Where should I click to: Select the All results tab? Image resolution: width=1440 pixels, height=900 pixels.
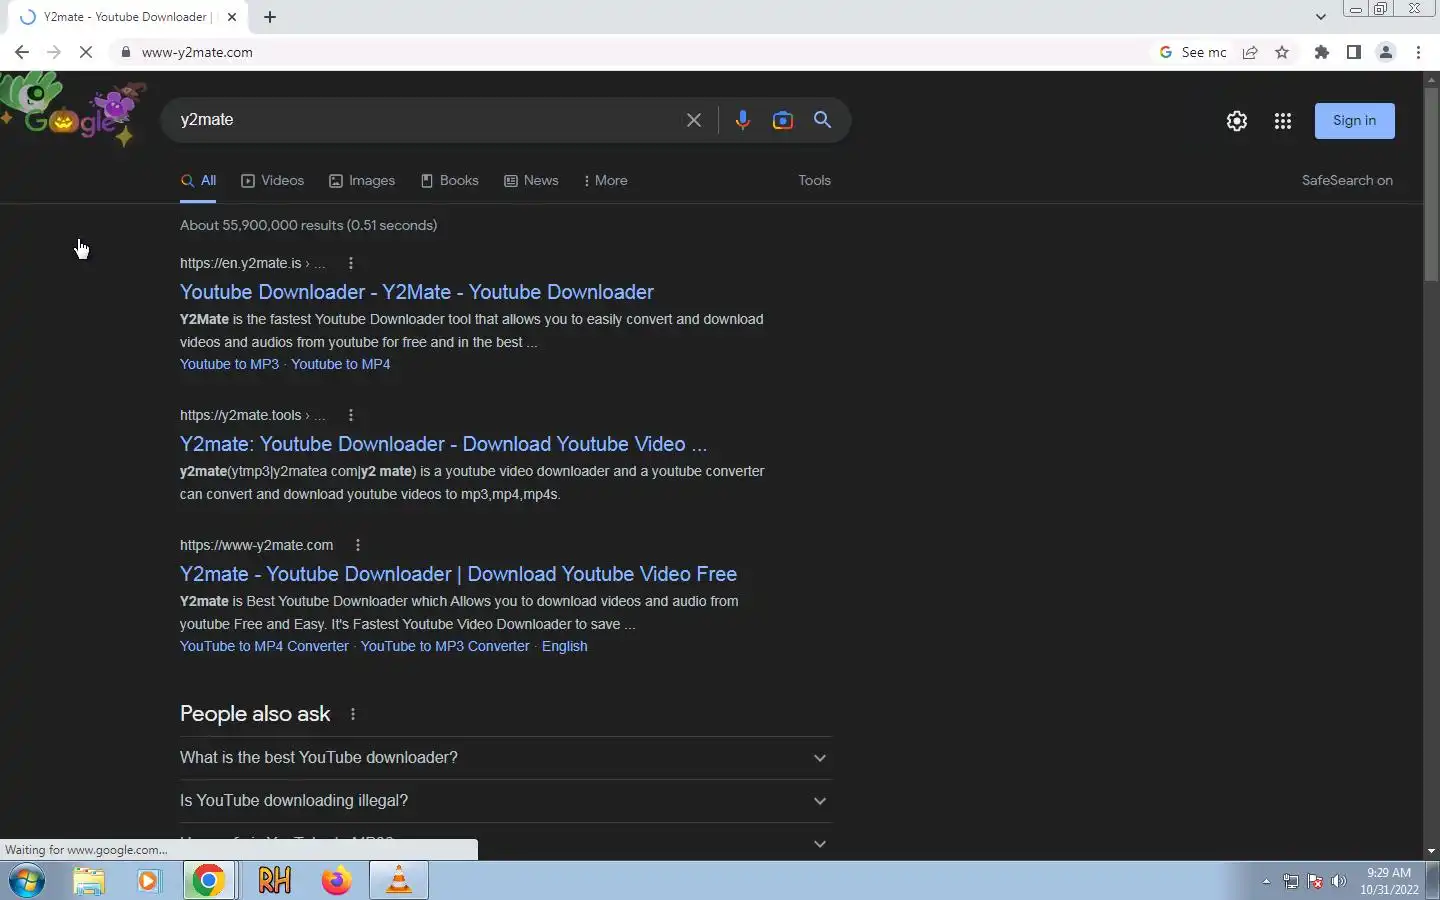[x=198, y=181]
